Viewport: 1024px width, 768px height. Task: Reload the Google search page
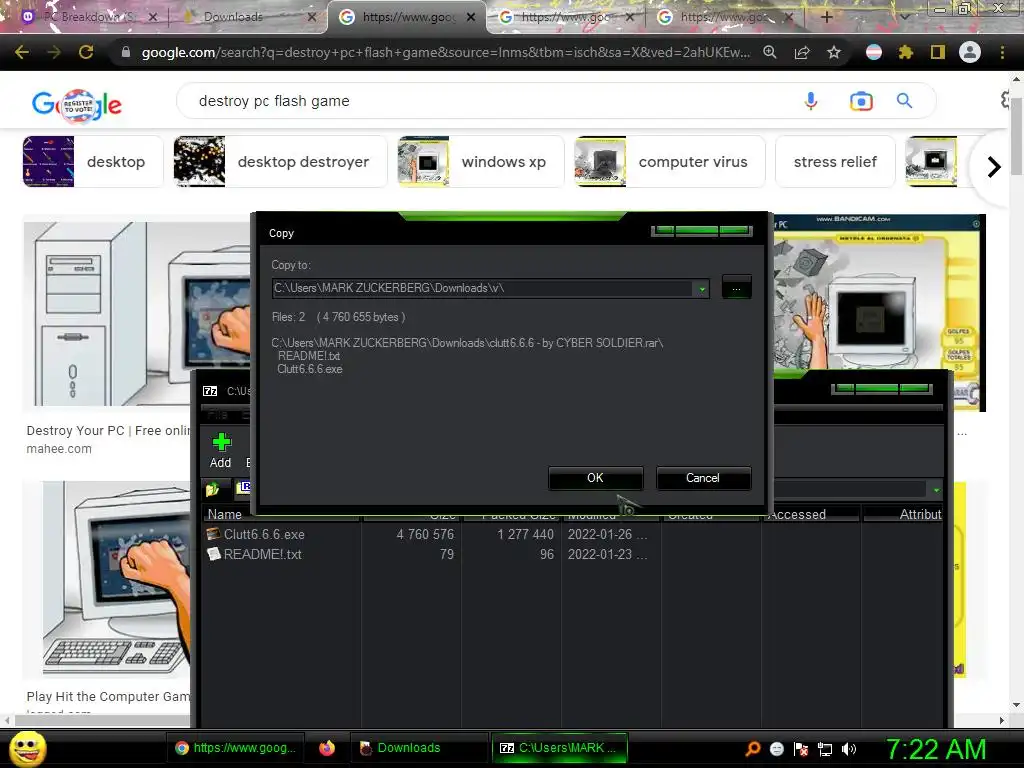pyautogui.click(x=86, y=52)
